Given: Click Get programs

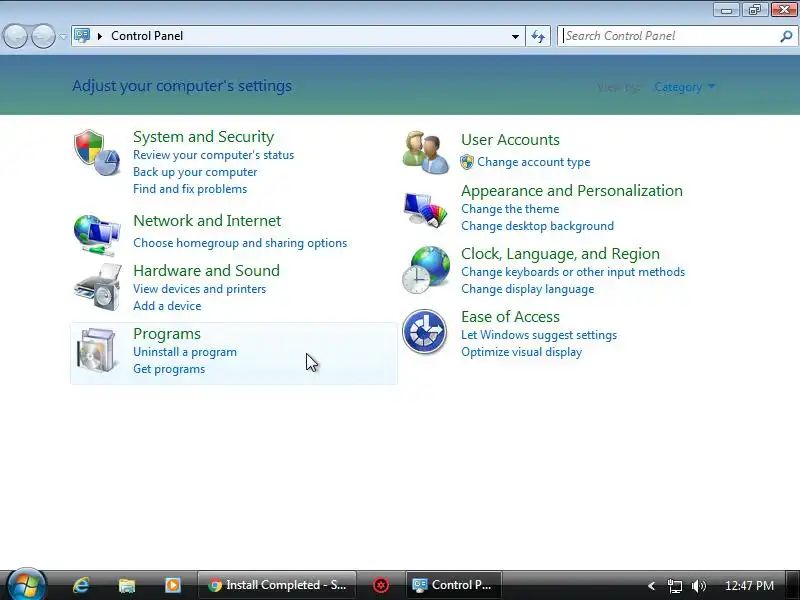Looking at the screenshot, I should [x=169, y=369].
